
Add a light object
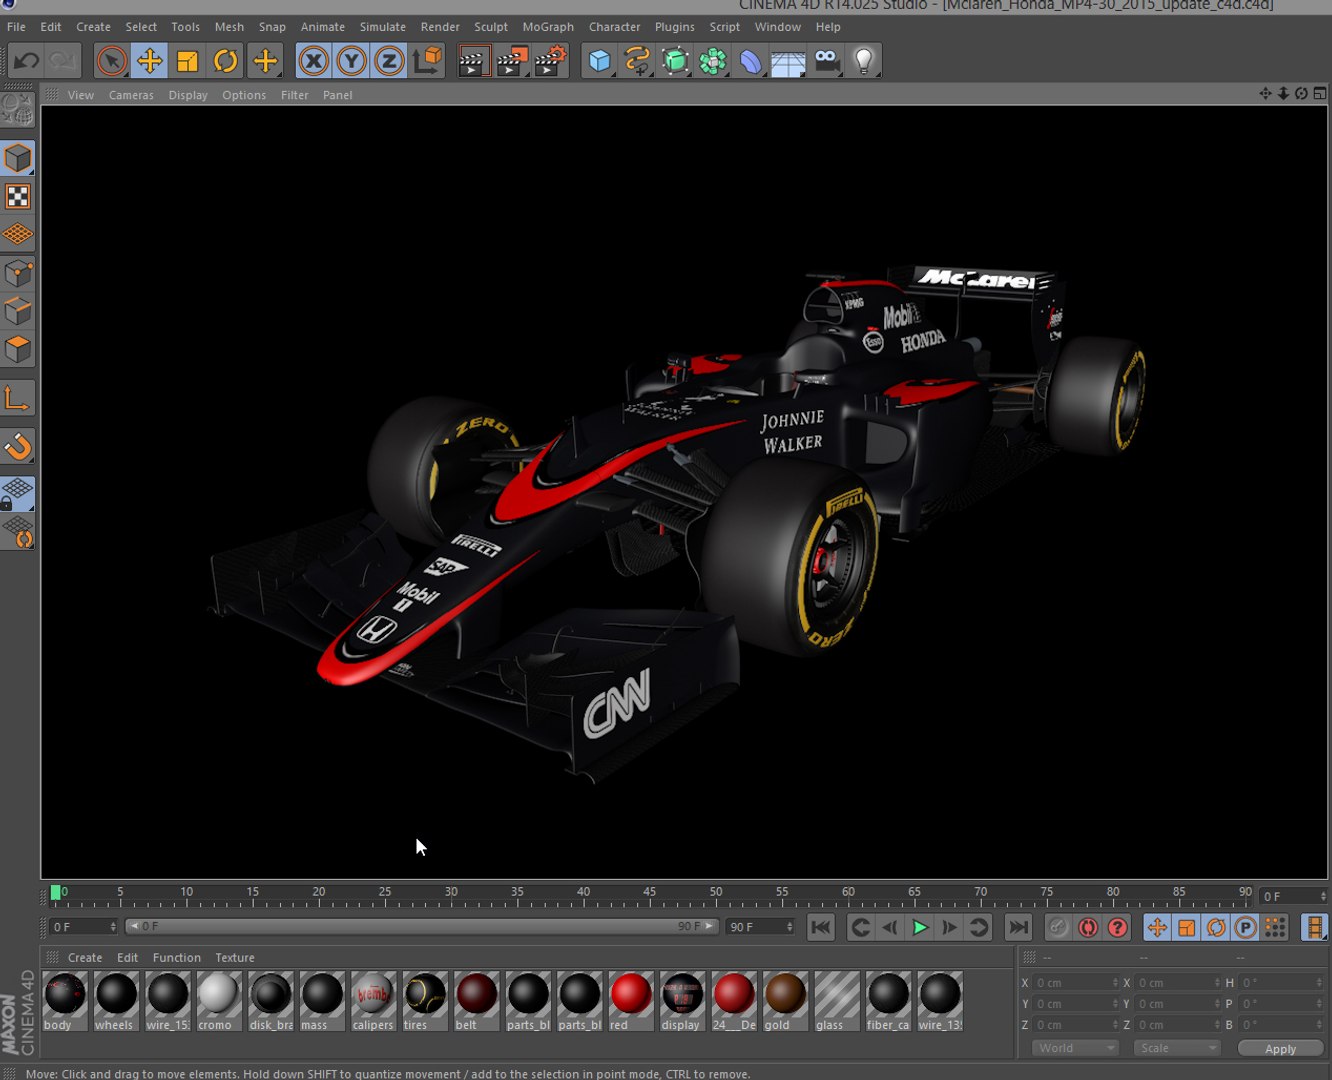coord(864,61)
